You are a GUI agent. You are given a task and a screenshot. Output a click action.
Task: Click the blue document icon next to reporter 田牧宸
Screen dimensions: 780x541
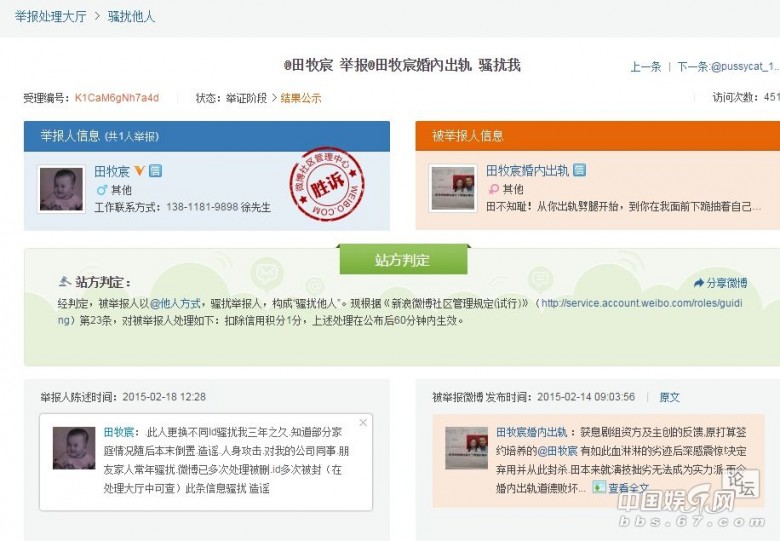(156, 171)
